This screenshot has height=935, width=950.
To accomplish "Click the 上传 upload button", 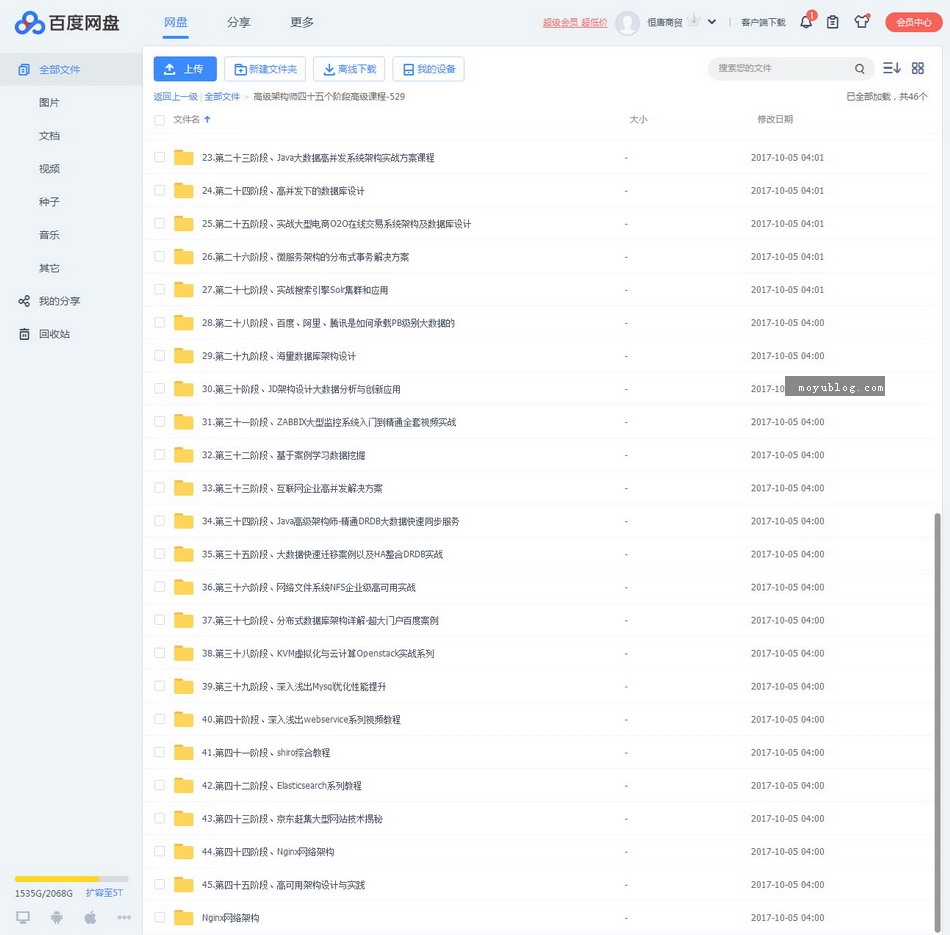I will coord(185,69).
